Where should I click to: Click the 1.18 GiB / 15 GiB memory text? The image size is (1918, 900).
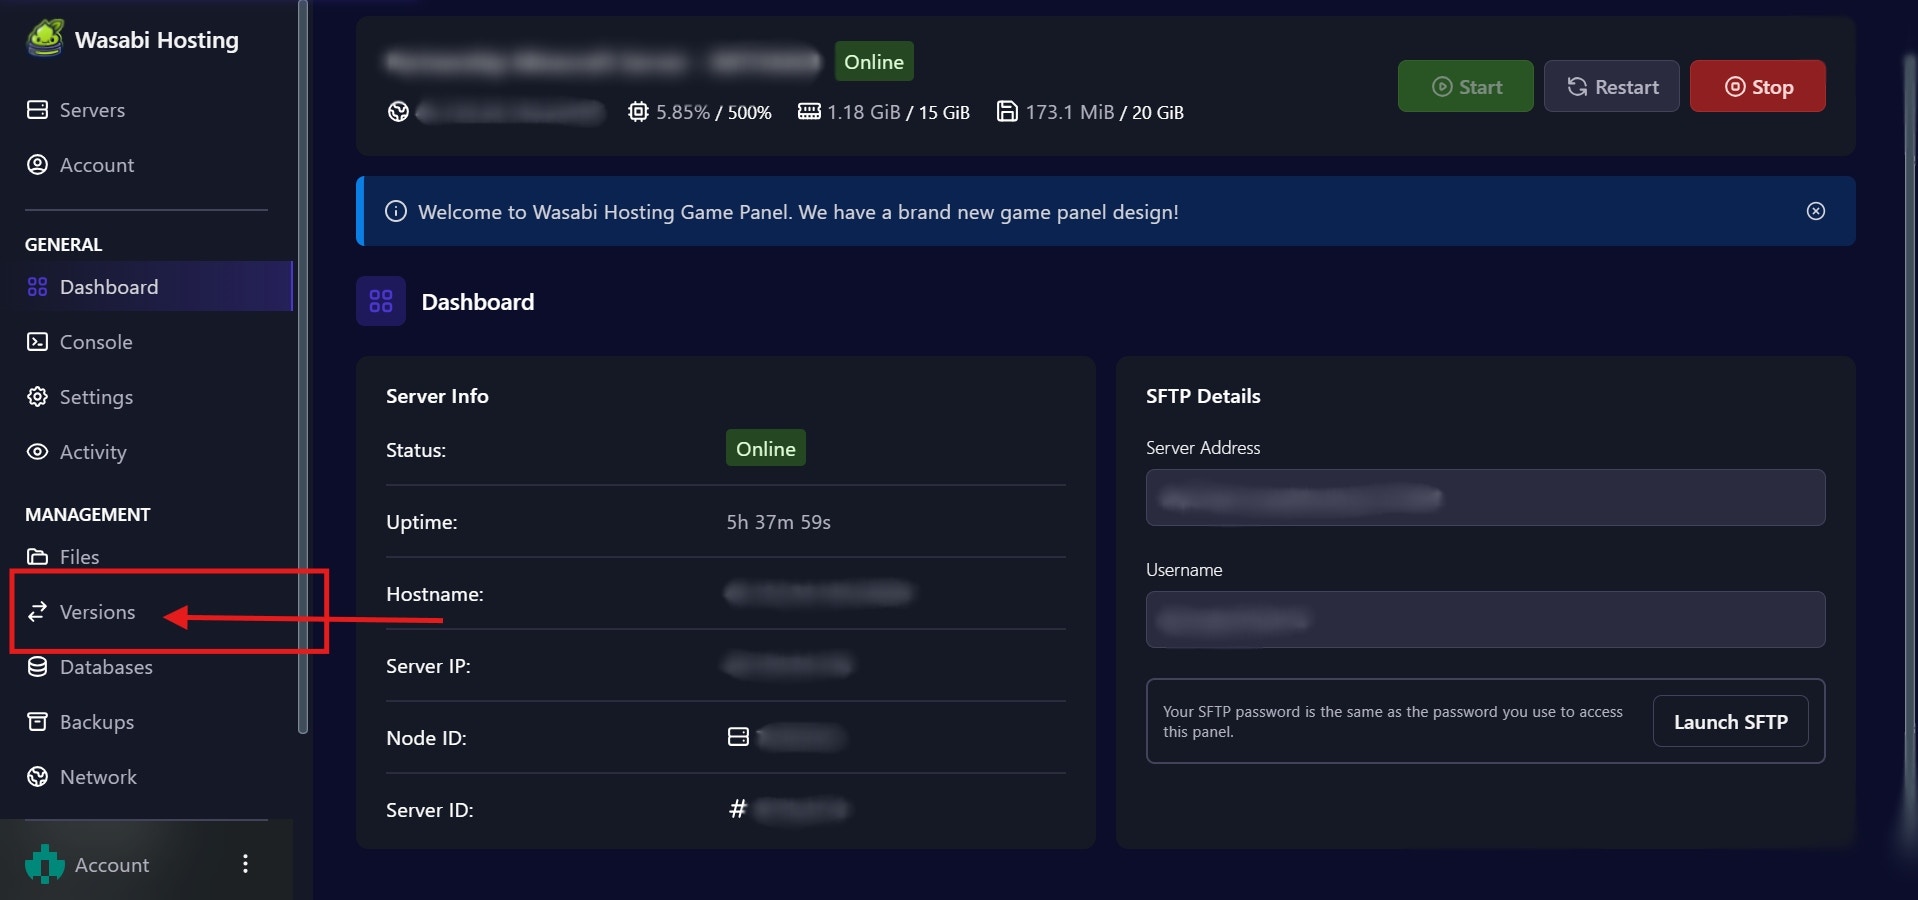[898, 112]
